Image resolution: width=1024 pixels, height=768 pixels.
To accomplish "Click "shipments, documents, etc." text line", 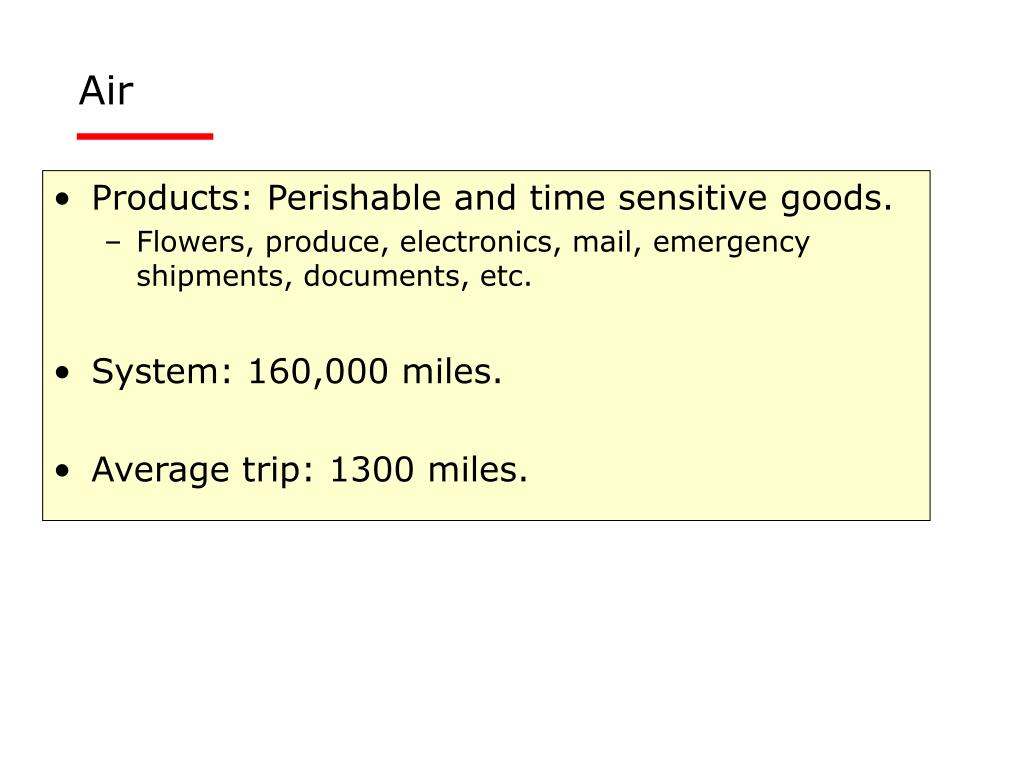I will pos(334,276).
